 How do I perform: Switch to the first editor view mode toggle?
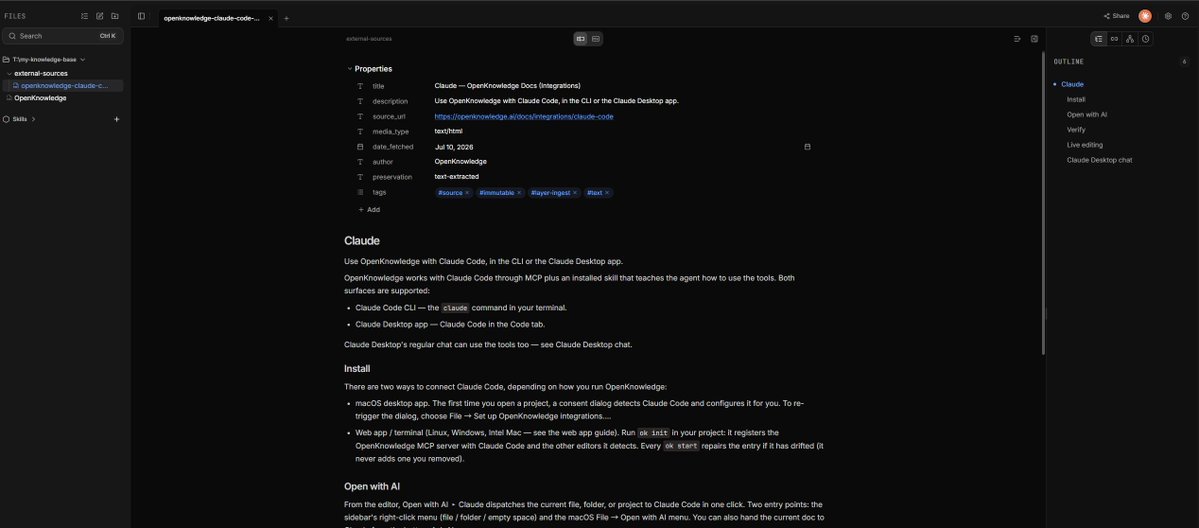[x=581, y=39]
